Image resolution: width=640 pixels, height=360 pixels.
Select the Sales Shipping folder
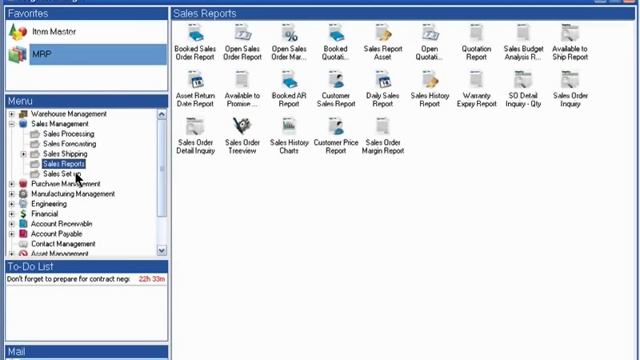[x=65, y=154]
